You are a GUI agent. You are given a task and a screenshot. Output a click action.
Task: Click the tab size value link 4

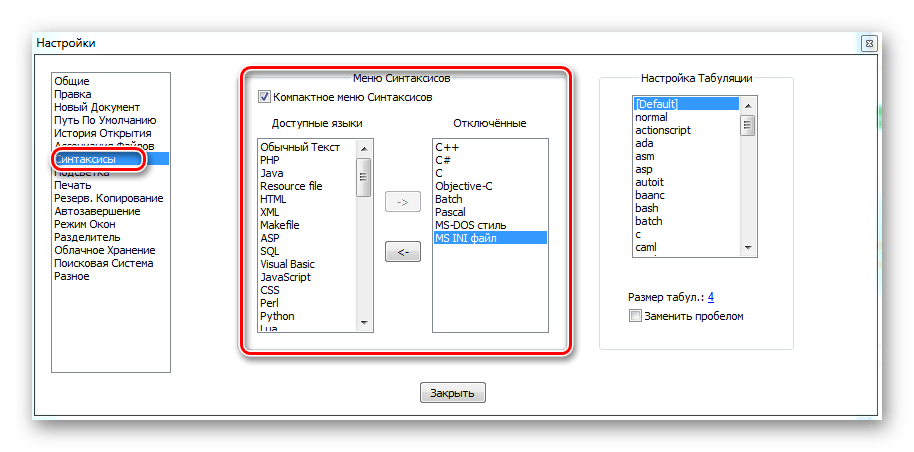(x=710, y=297)
